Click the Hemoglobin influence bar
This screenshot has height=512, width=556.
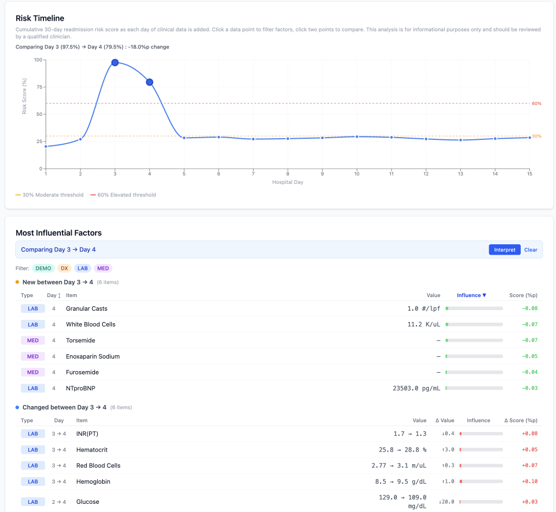coord(481,482)
